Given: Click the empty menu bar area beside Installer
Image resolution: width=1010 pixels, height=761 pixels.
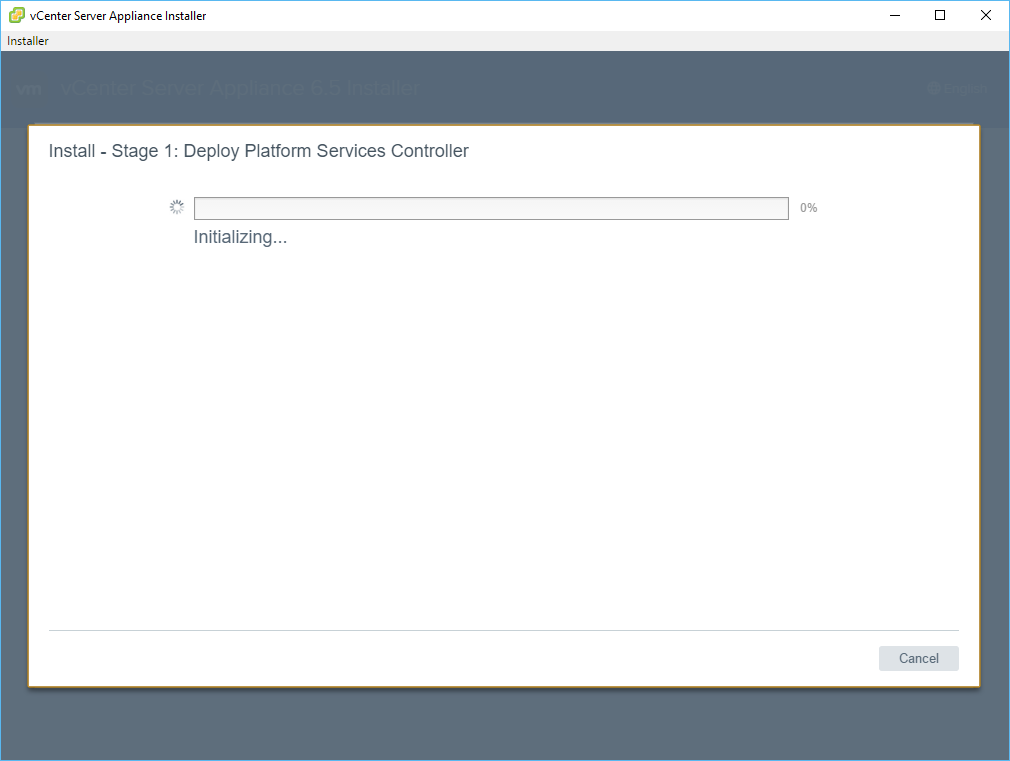Looking at the screenshot, I should 500,41.
